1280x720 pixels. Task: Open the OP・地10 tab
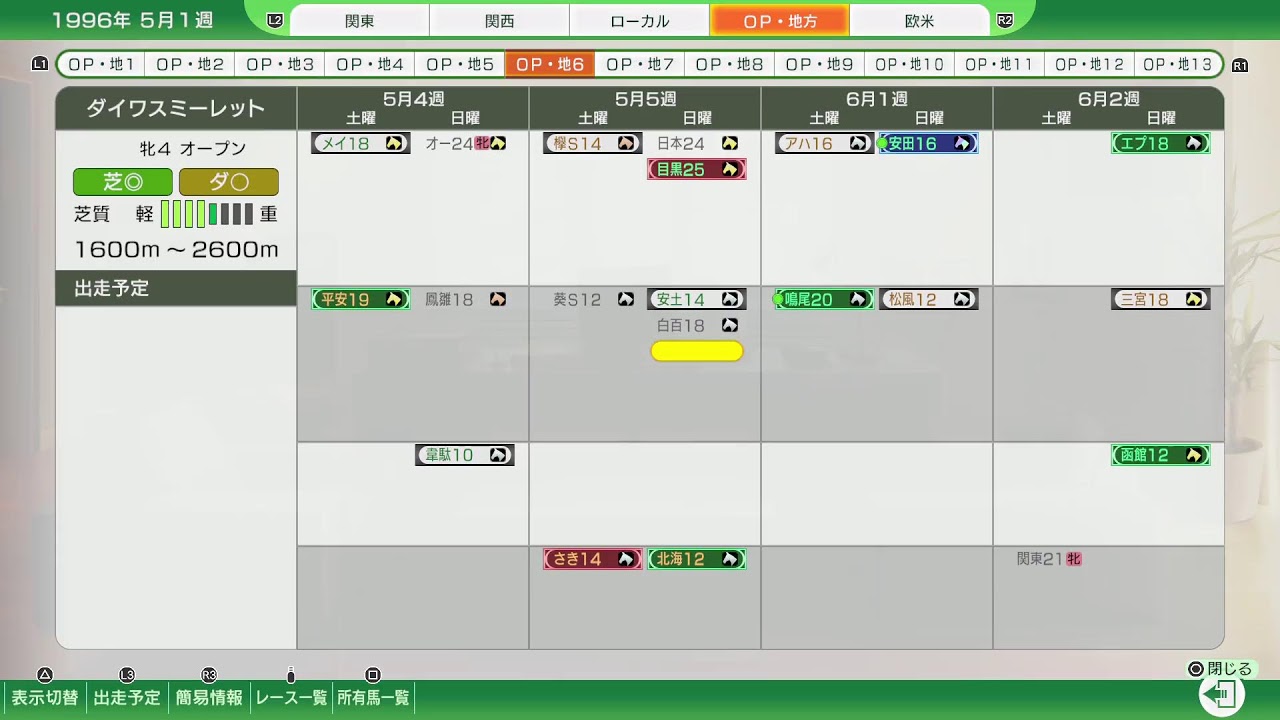click(x=909, y=63)
